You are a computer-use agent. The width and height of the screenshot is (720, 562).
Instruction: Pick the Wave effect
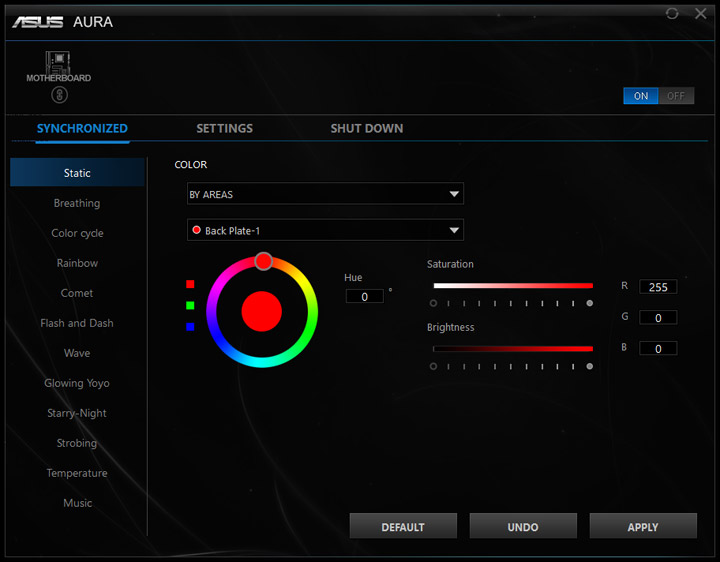[77, 353]
